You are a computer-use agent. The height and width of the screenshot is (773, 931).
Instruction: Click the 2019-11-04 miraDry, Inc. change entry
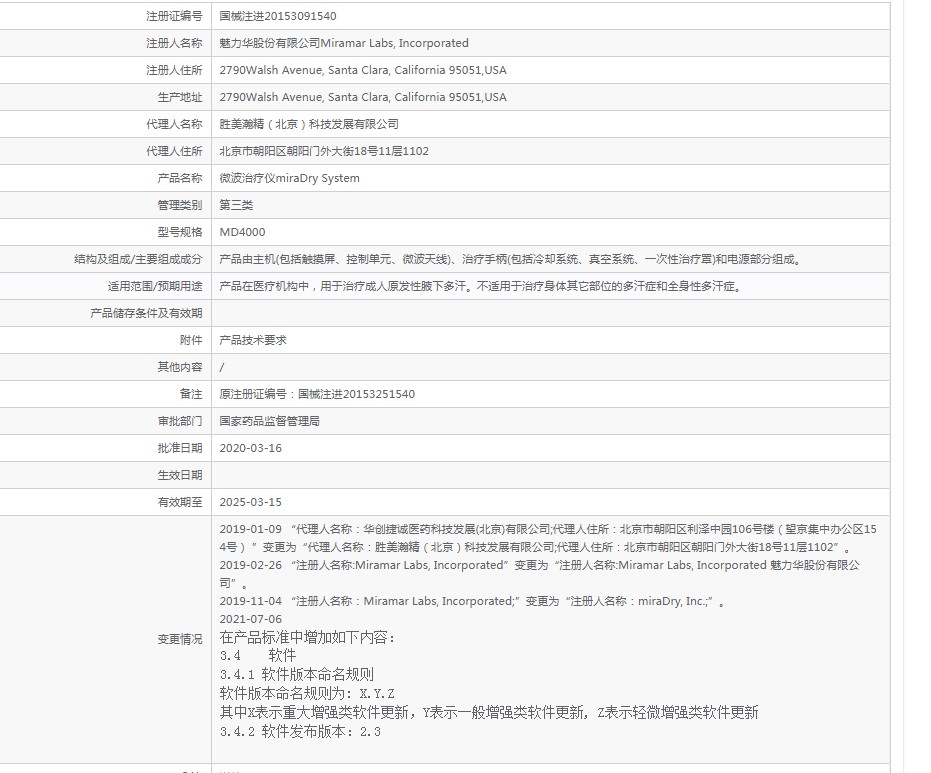(x=472, y=601)
